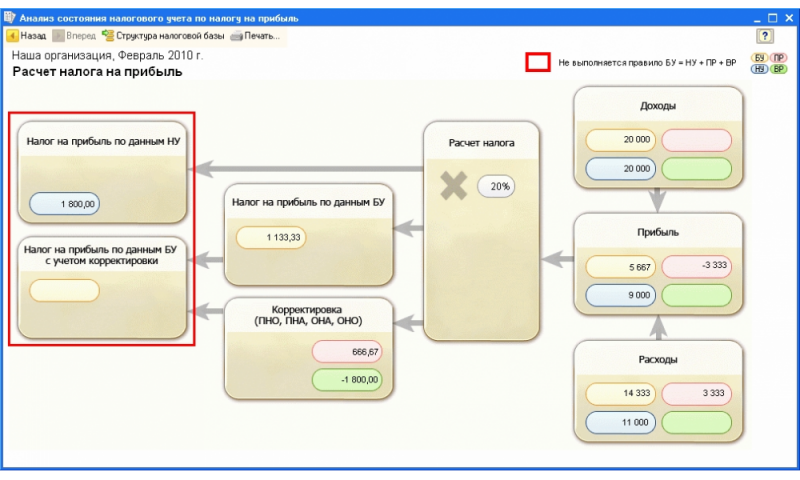Click the red rectangle legend marker
The width and height of the screenshot is (800, 480).
click(x=538, y=63)
